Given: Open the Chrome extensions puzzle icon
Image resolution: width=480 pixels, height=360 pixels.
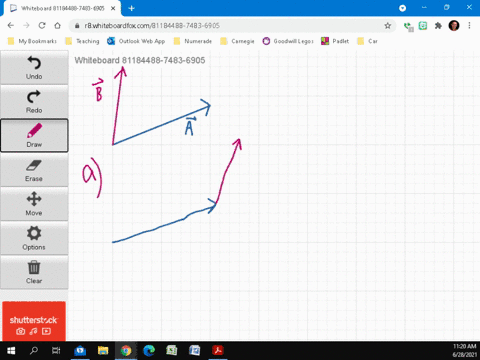Looking at the screenshot, I should pyautogui.click(x=438, y=26).
